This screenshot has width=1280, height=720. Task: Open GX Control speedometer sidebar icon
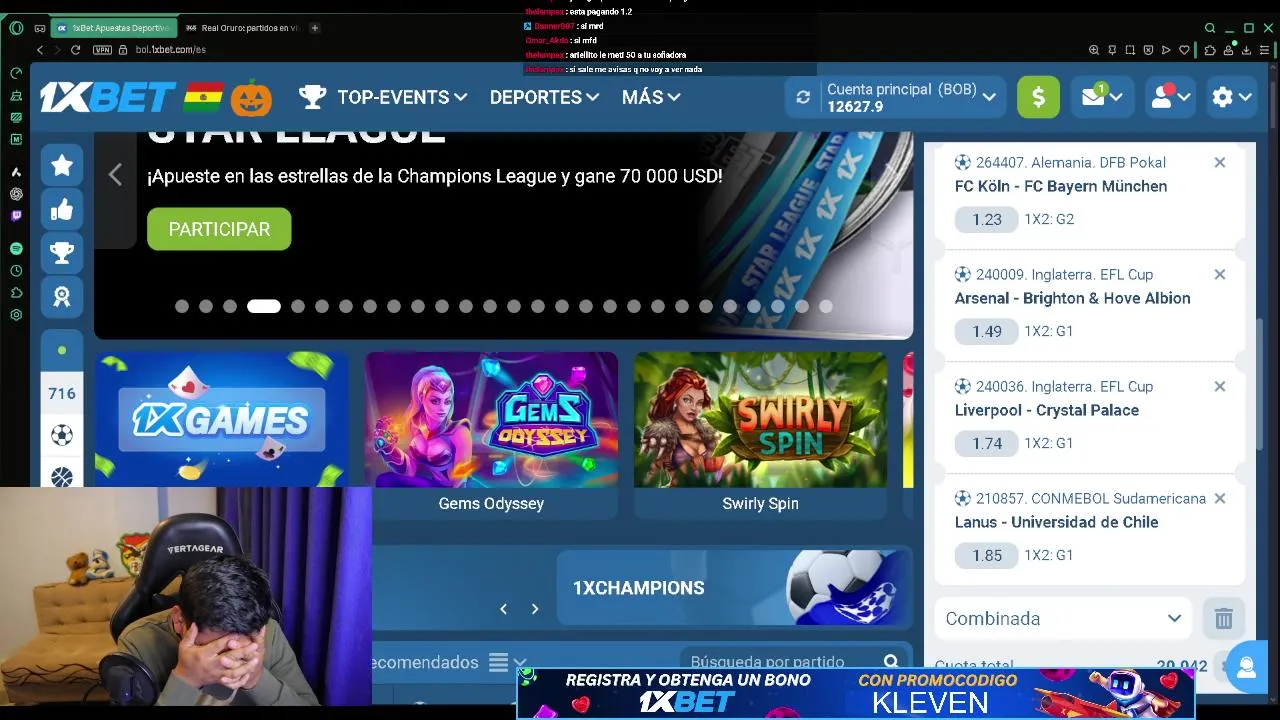pyautogui.click(x=16, y=73)
